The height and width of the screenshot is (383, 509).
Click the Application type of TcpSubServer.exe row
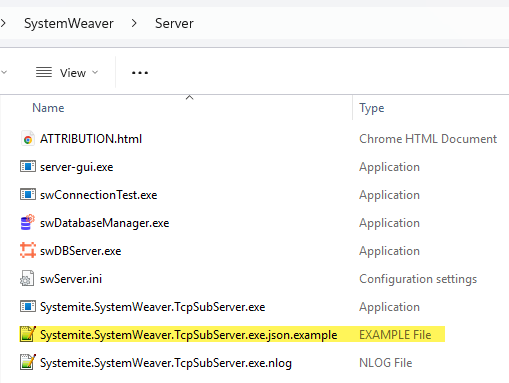point(389,307)
